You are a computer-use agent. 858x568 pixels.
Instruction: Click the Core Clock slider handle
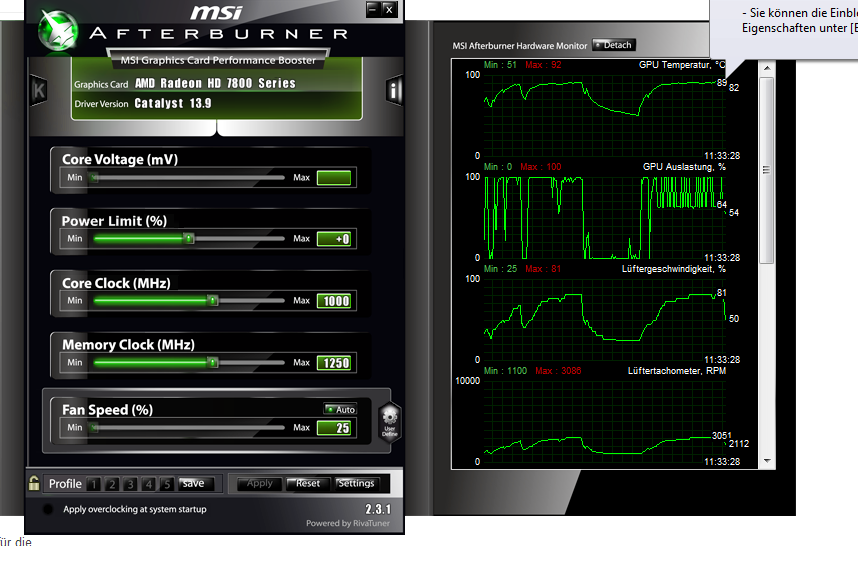[213, 300]
